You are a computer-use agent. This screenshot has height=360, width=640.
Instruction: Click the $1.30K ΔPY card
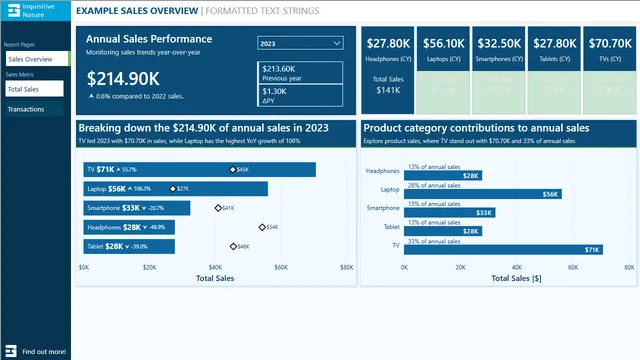(x=300, y=95)
